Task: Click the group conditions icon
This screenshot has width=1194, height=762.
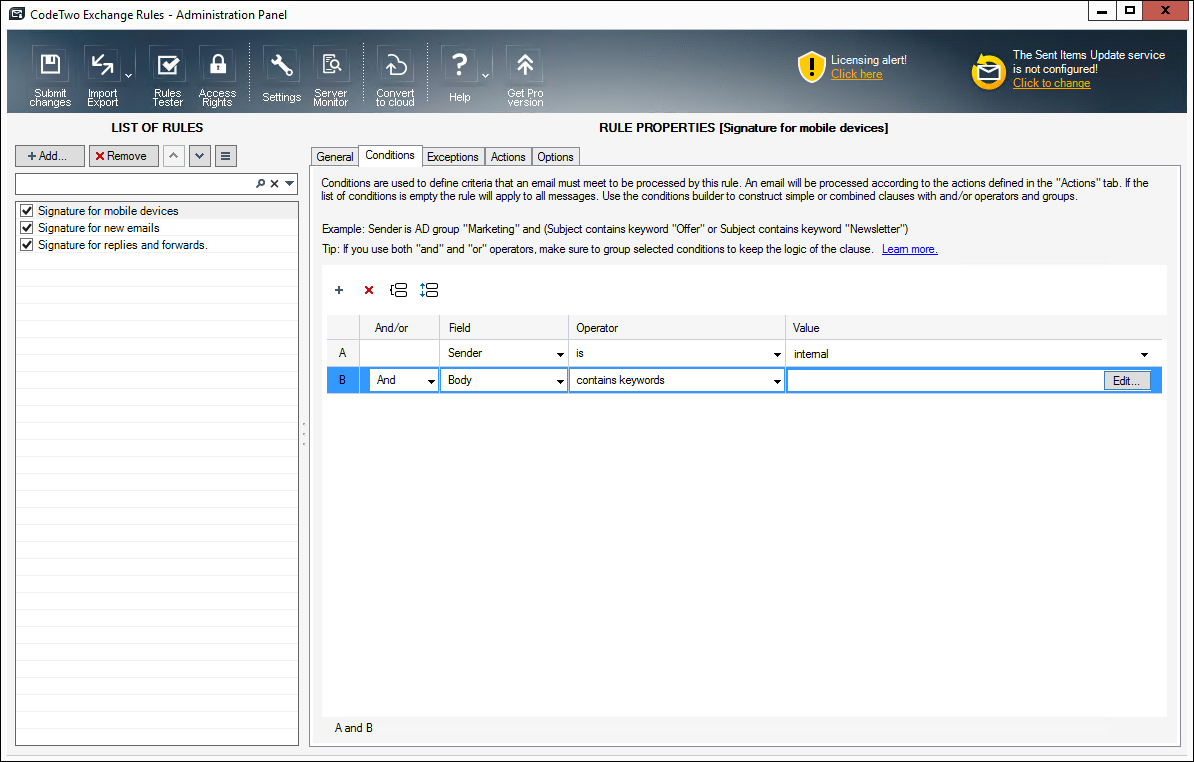Action: coord(398,290)
